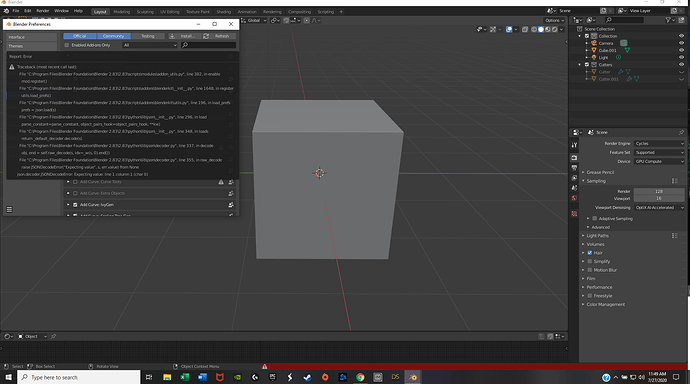Viewport: 690px width, 384px height.
Task: Open the File menu
Action: (x=15, y=11)
